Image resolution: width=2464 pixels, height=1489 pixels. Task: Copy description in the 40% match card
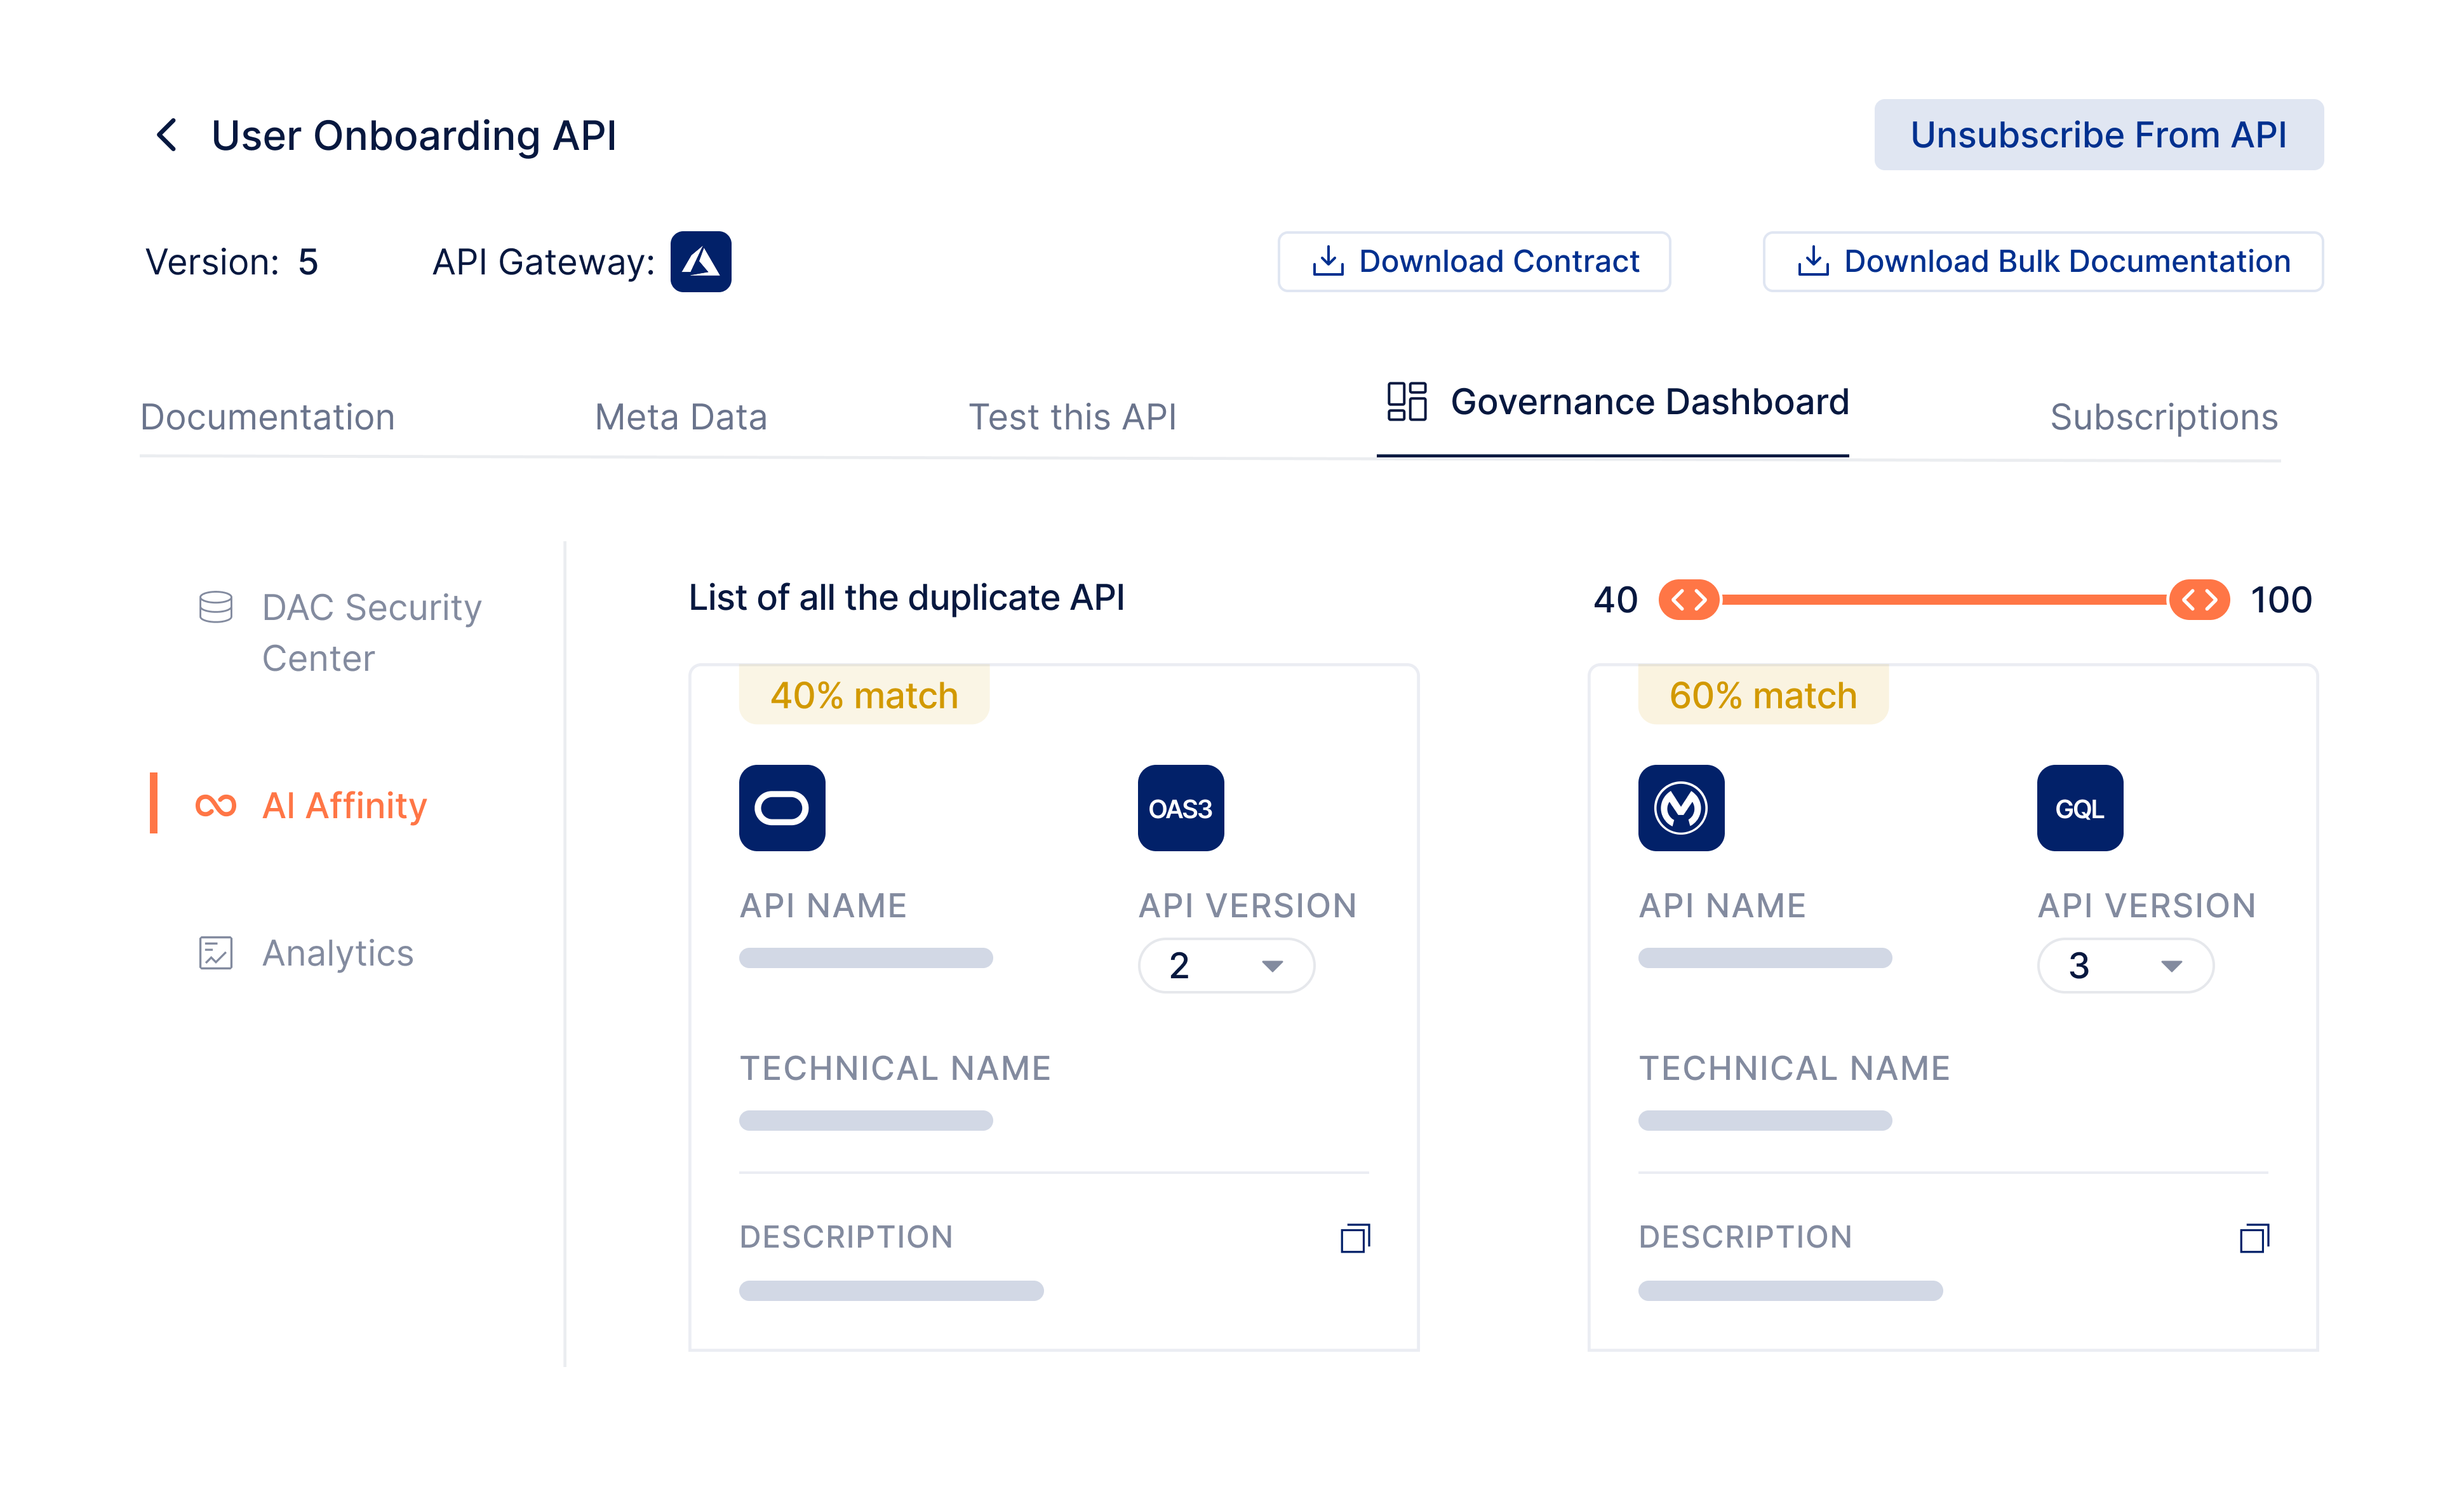[x=1355, y=1238]
